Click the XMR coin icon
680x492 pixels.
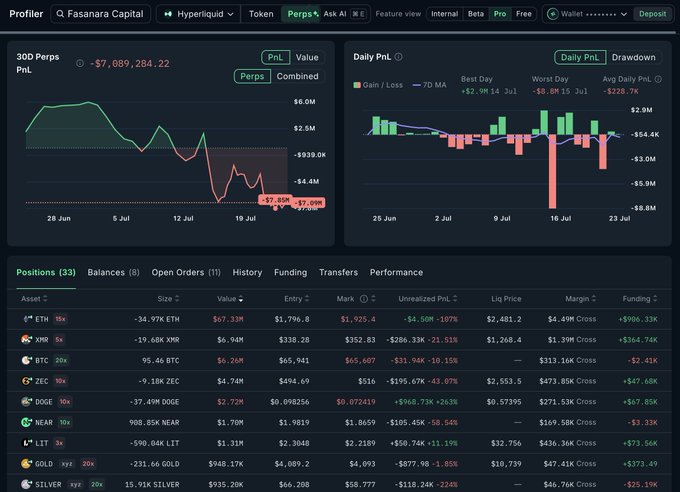[x=26, y=339]
